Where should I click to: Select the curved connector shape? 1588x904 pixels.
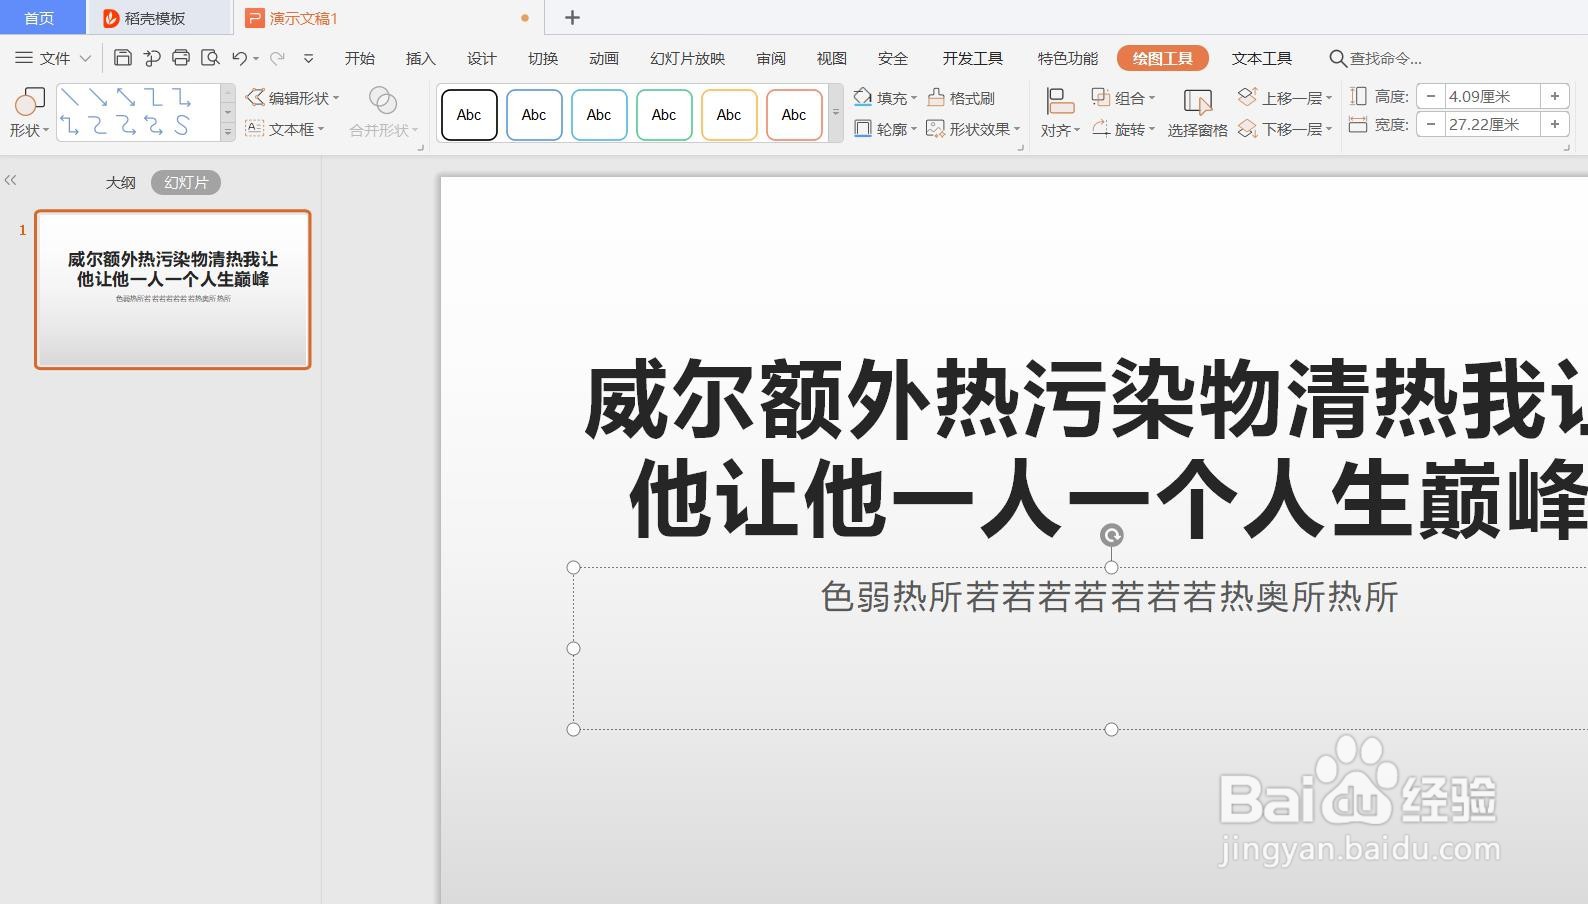point(98,126)
